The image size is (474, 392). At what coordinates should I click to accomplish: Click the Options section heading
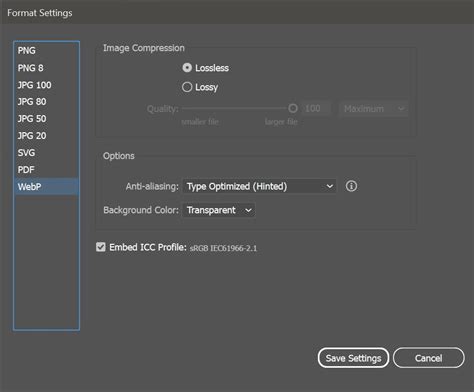[x=119, y=156]
